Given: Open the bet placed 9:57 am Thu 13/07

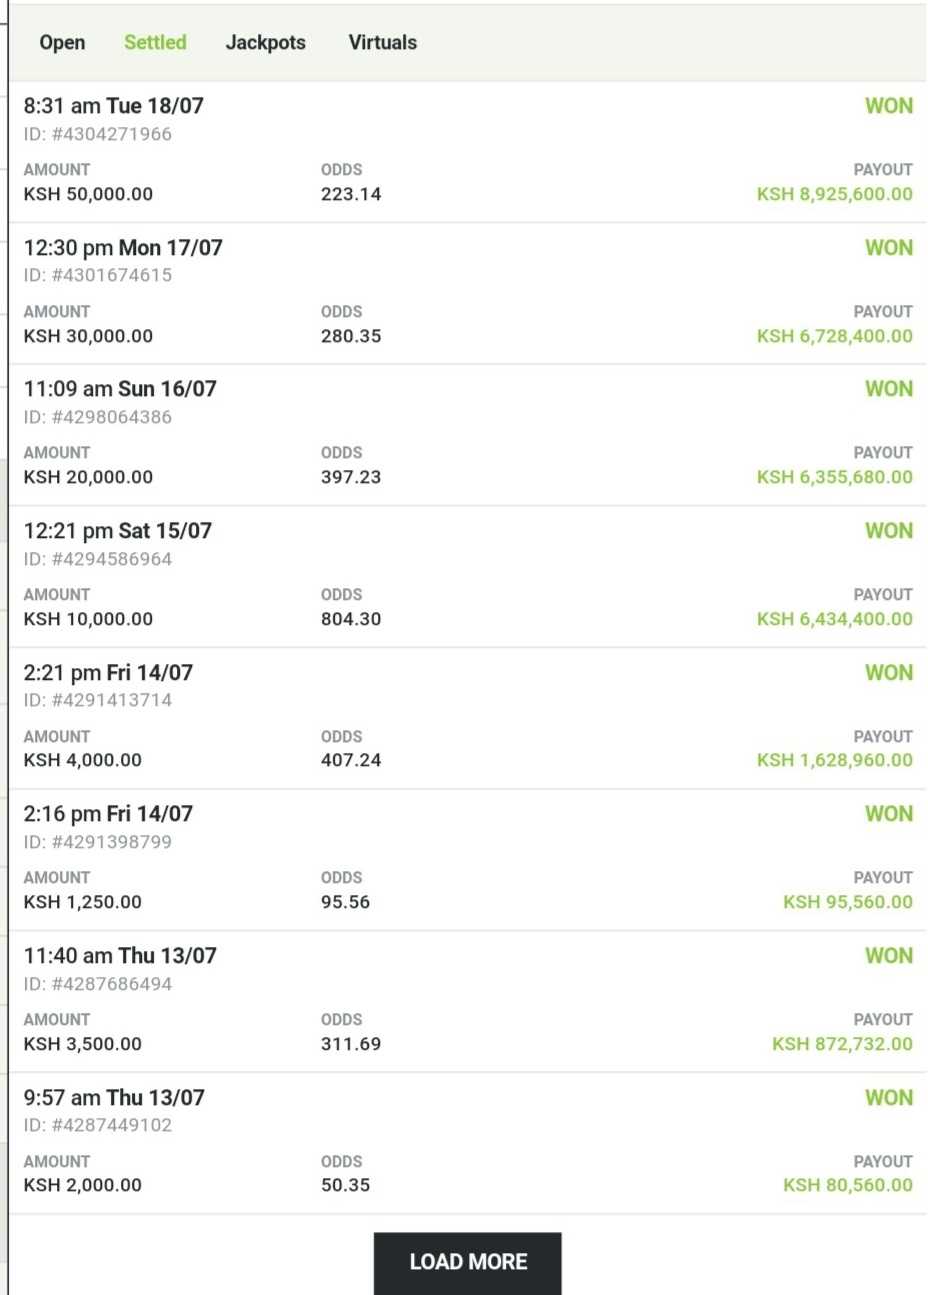Looking at the screenshot, I should (x=114, y=1098).
